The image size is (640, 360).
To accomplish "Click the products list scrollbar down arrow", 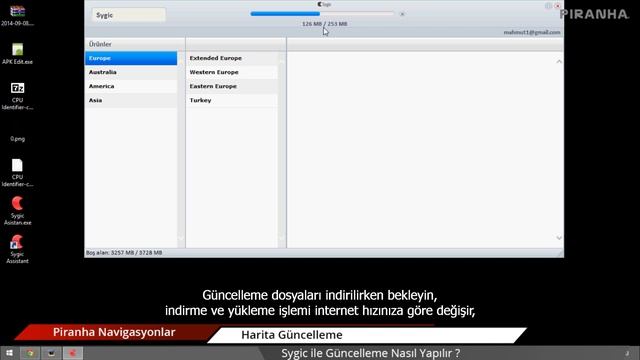I will (181, 238).
